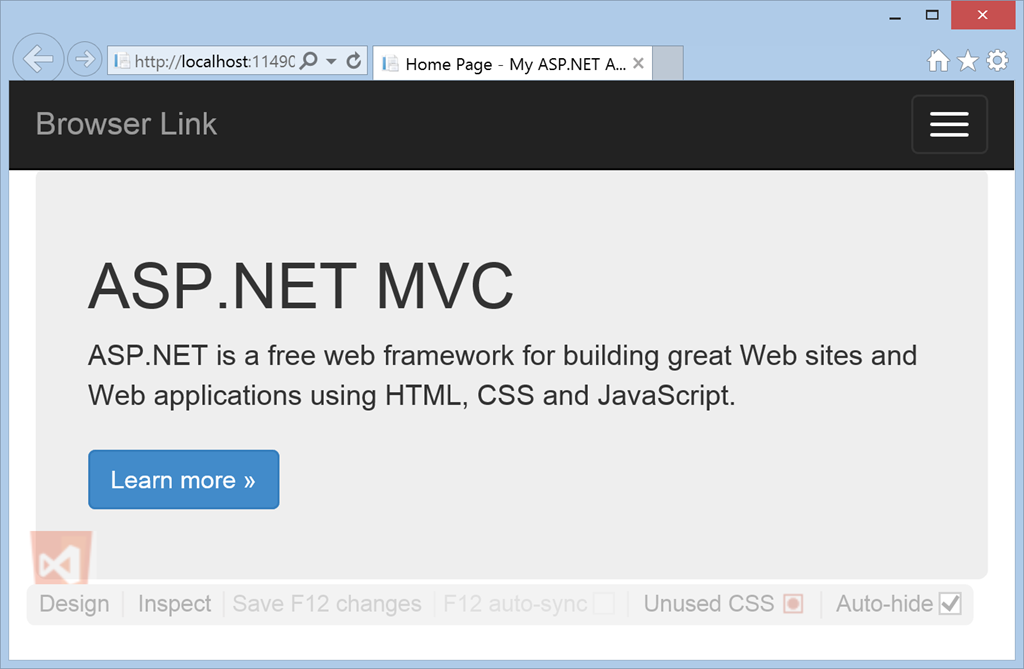Click the Learn more button
Image resolution: width=1024 pixels, height=669 pixels.
coord(183,480)
